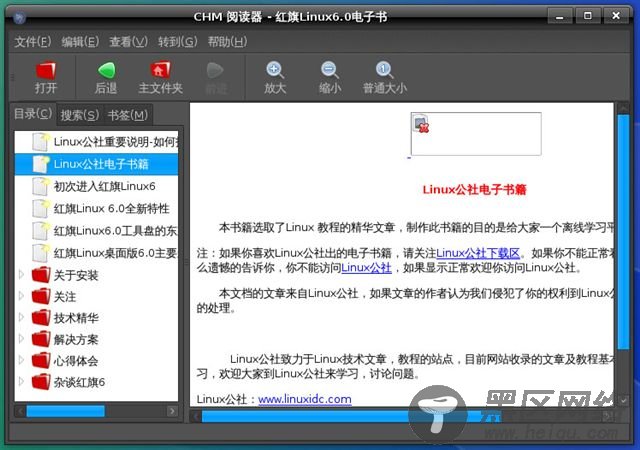Viewport: 640px width, 450px height.
Task: Open the 帮助(H) menu
Action: [x=227, y=42]
